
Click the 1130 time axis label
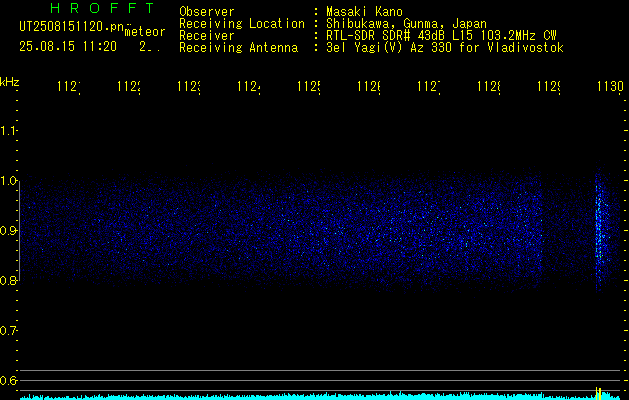610,86
